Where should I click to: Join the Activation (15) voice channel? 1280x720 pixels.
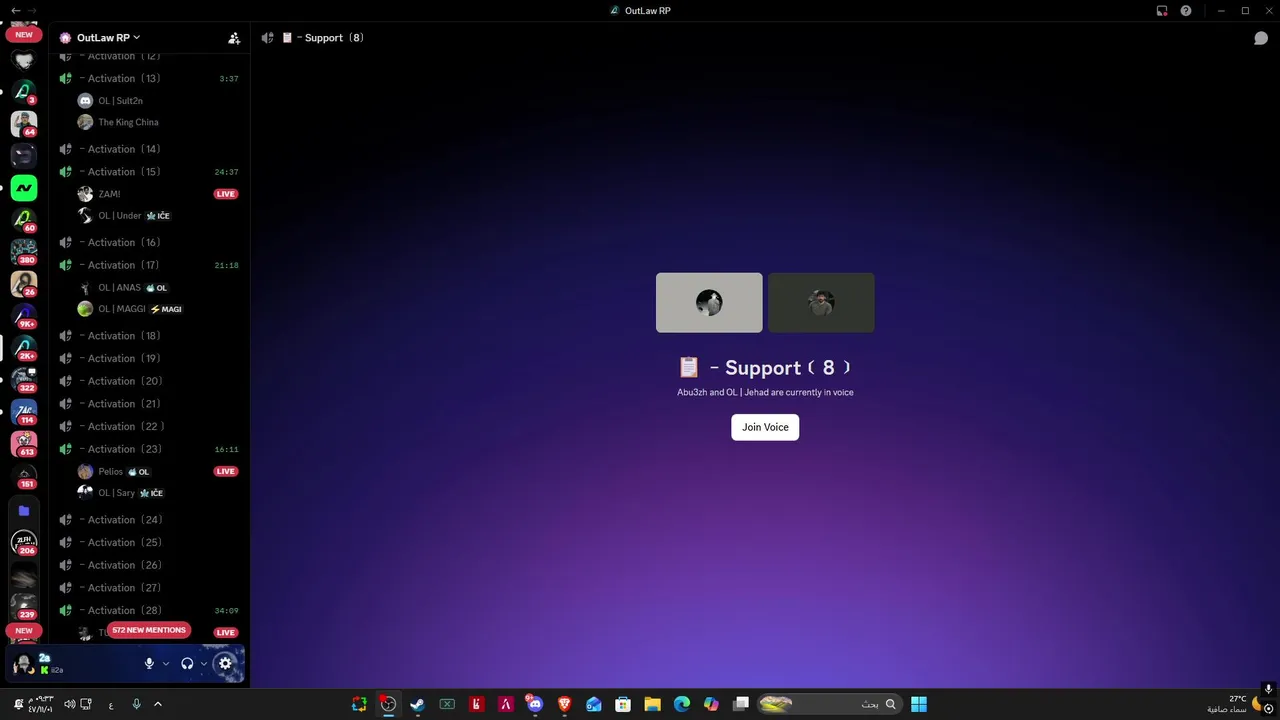(148, 172)
